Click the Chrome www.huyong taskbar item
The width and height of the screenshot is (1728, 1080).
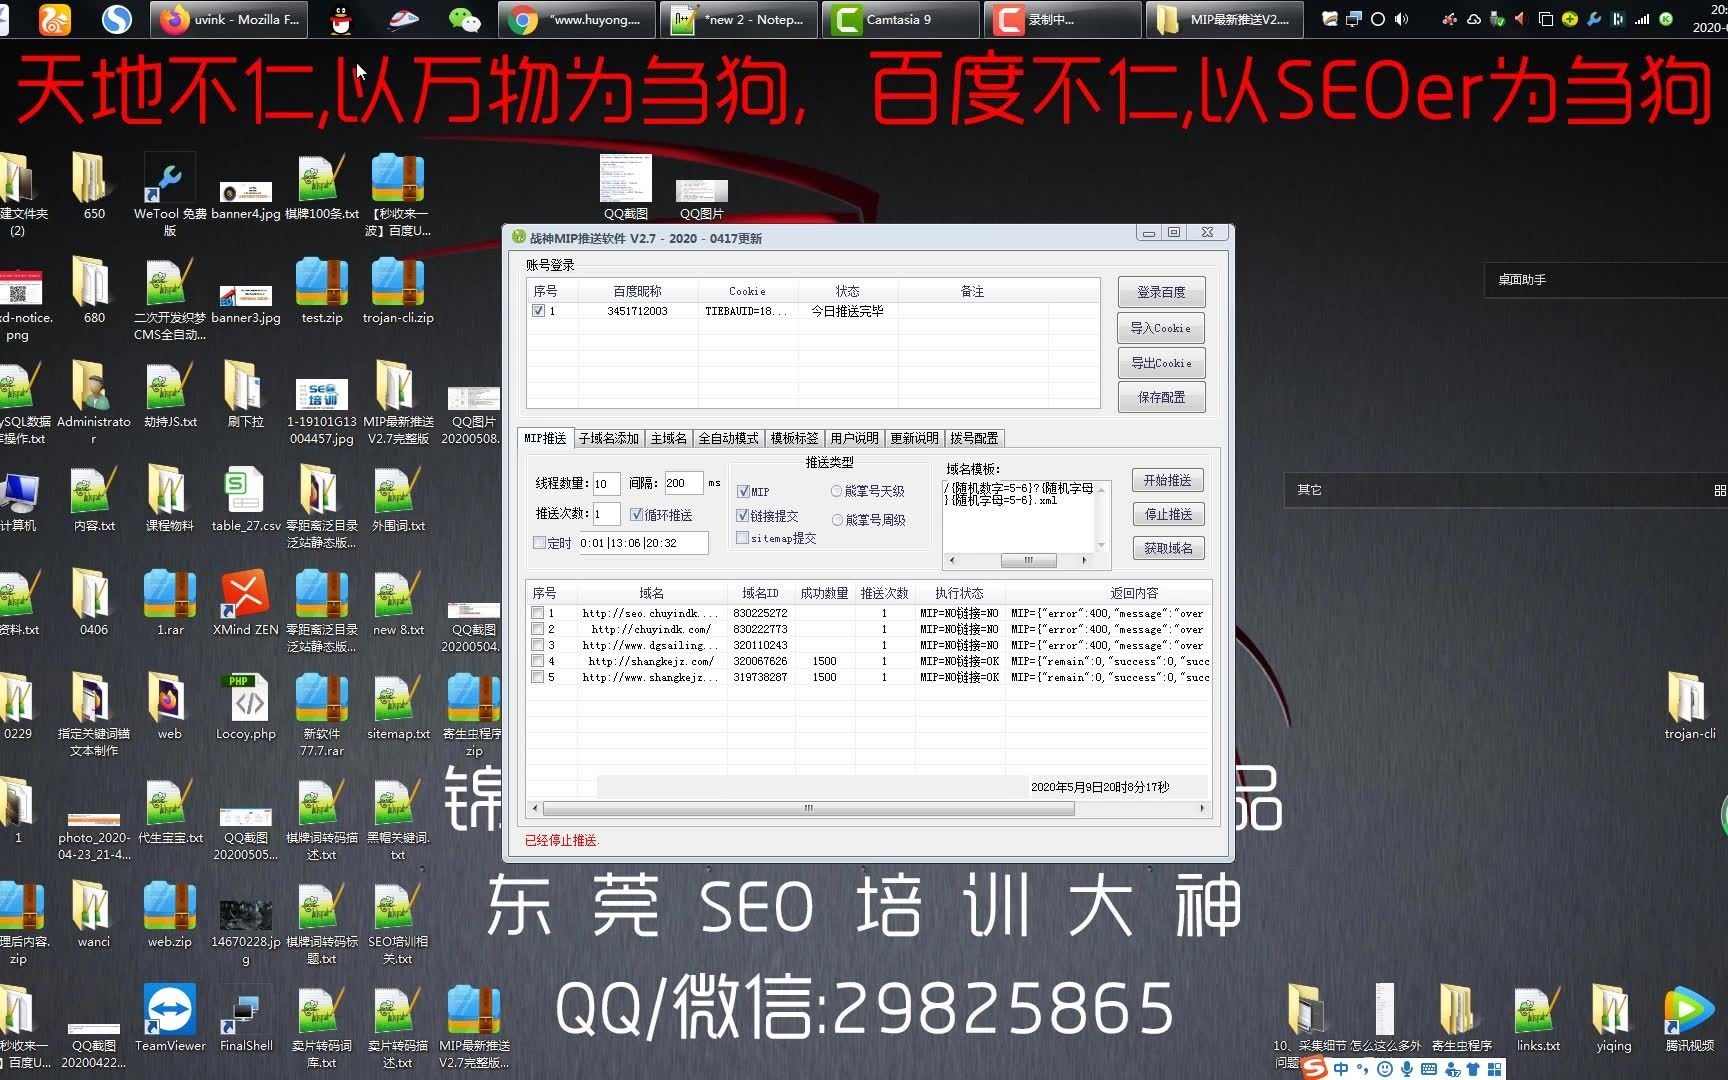point(577,19)
